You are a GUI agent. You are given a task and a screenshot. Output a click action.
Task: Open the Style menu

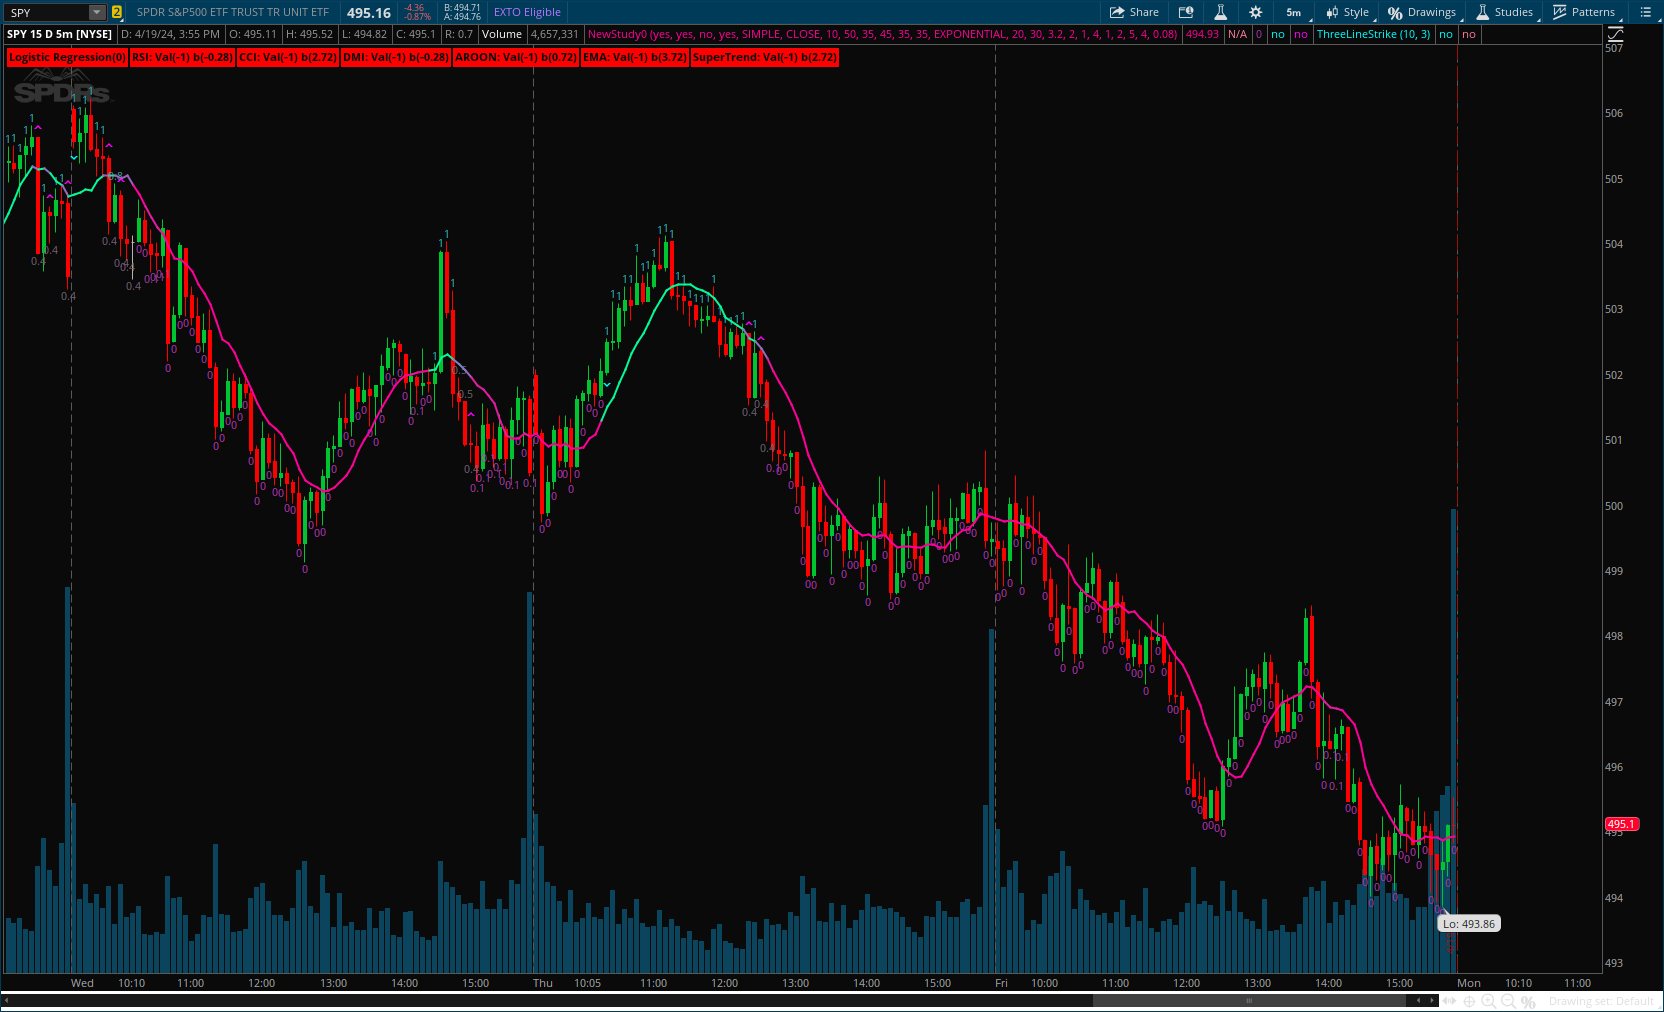click(1348, 12)
